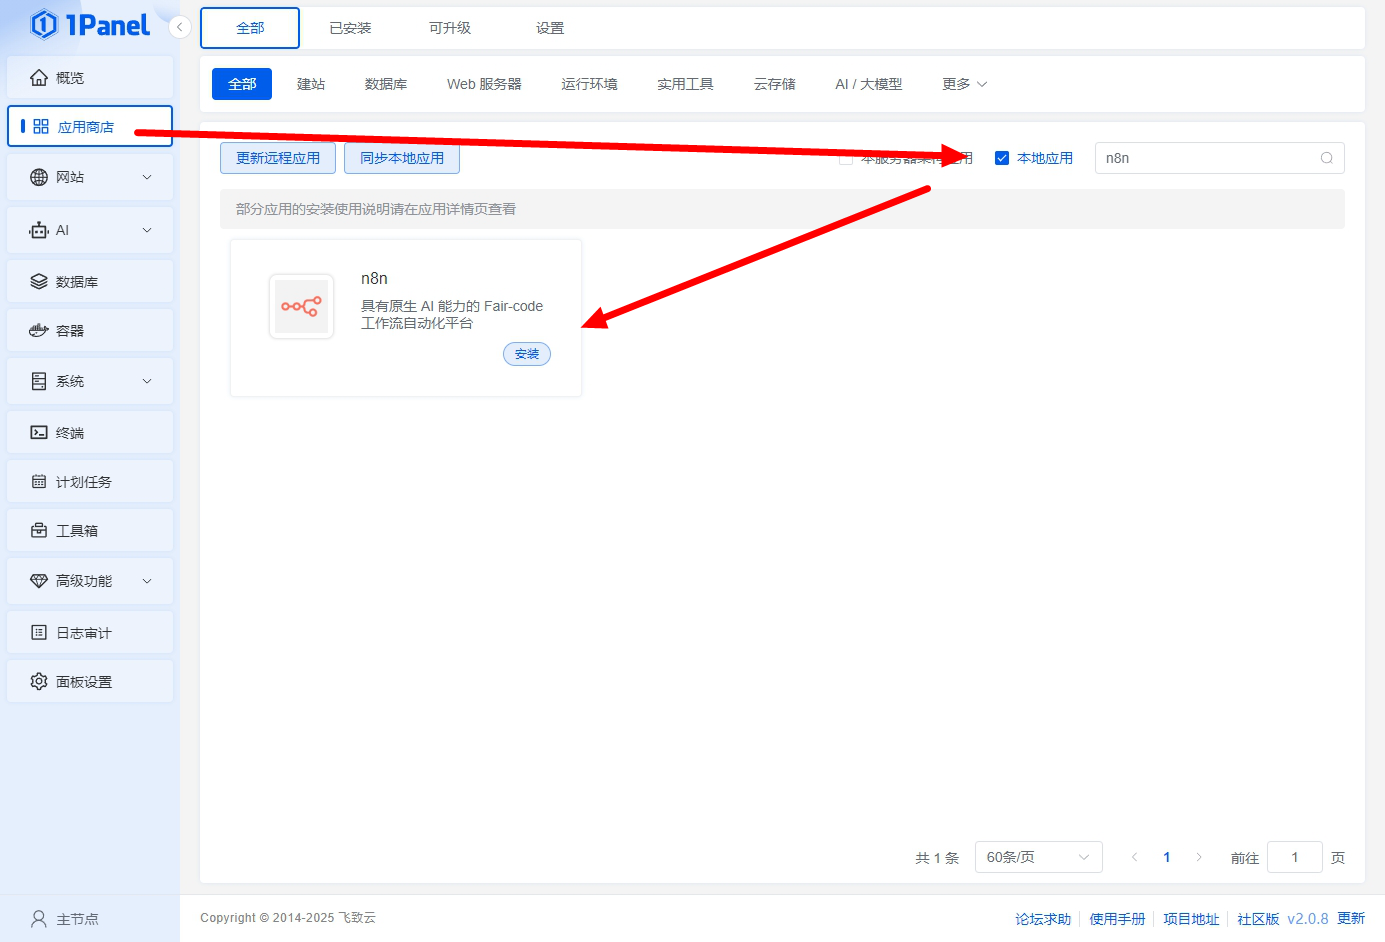The image size is (1385, 942).
Task: Filter by 云存储 category
Action: click(x=775, y=84)
